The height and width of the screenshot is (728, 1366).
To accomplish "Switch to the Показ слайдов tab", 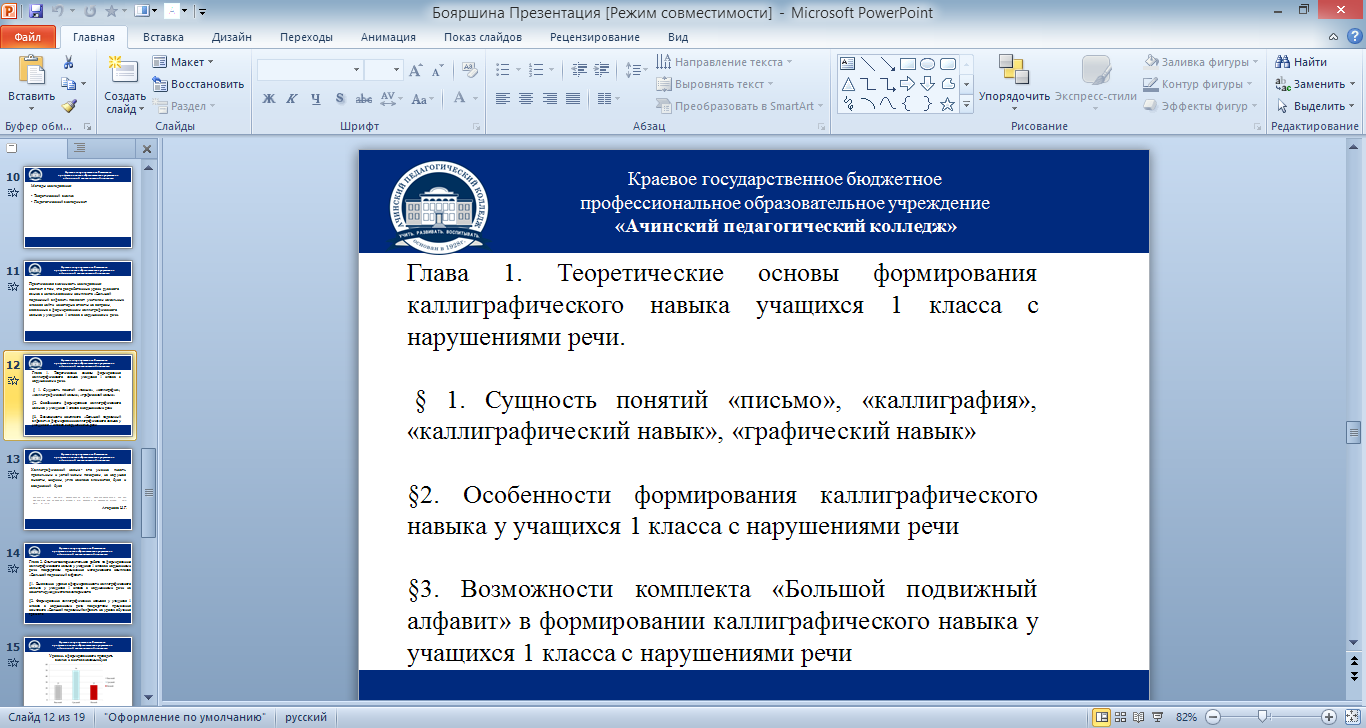I will pyautogui.click(x=483, y=37).
